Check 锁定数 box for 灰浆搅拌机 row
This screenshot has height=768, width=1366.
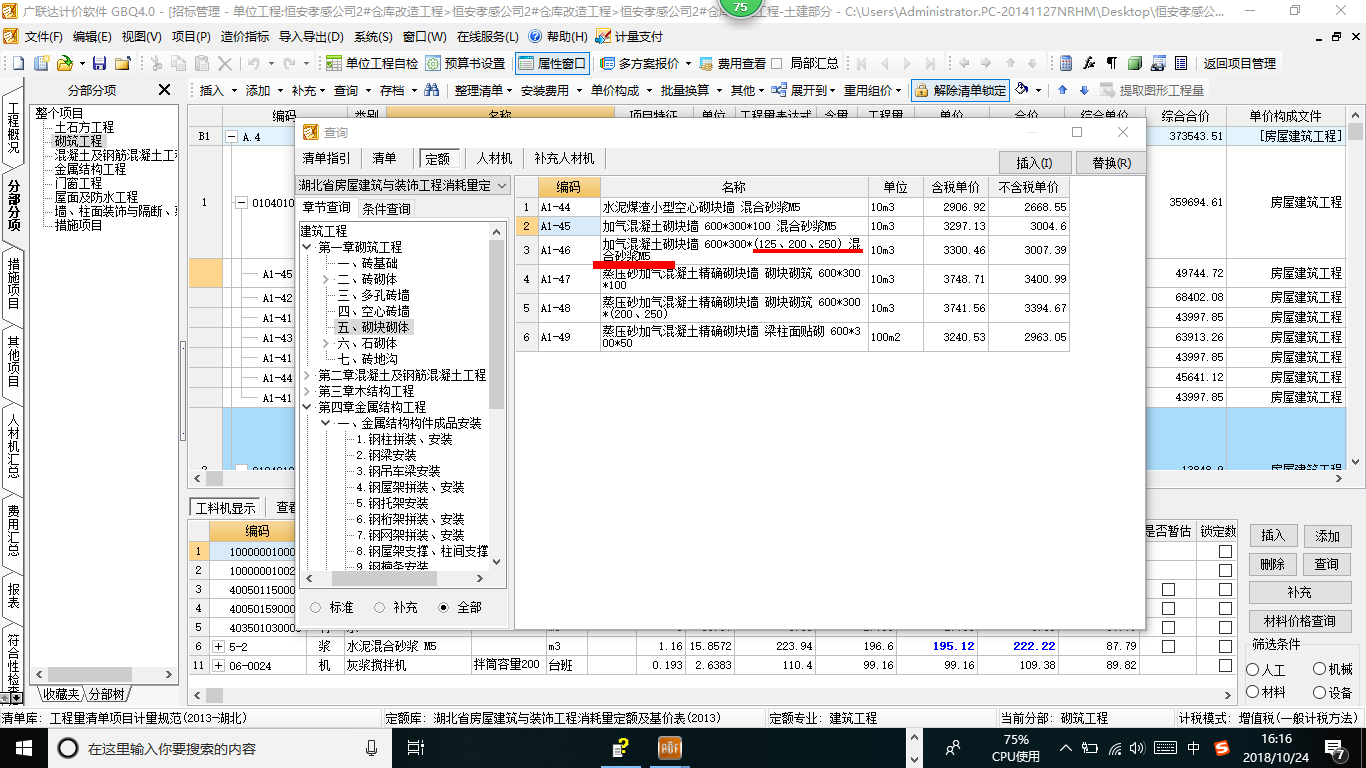click(x=1225, y=665)
